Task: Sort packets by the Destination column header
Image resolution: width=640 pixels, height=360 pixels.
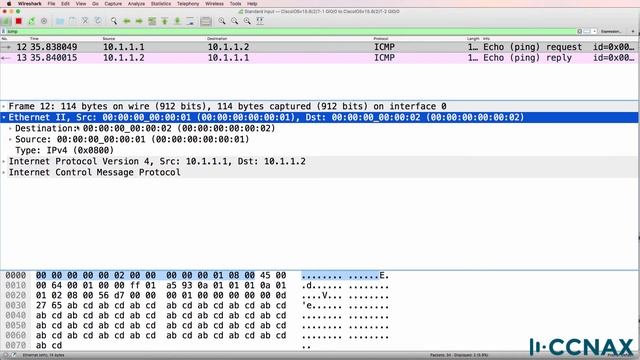Action: (217, 38)
